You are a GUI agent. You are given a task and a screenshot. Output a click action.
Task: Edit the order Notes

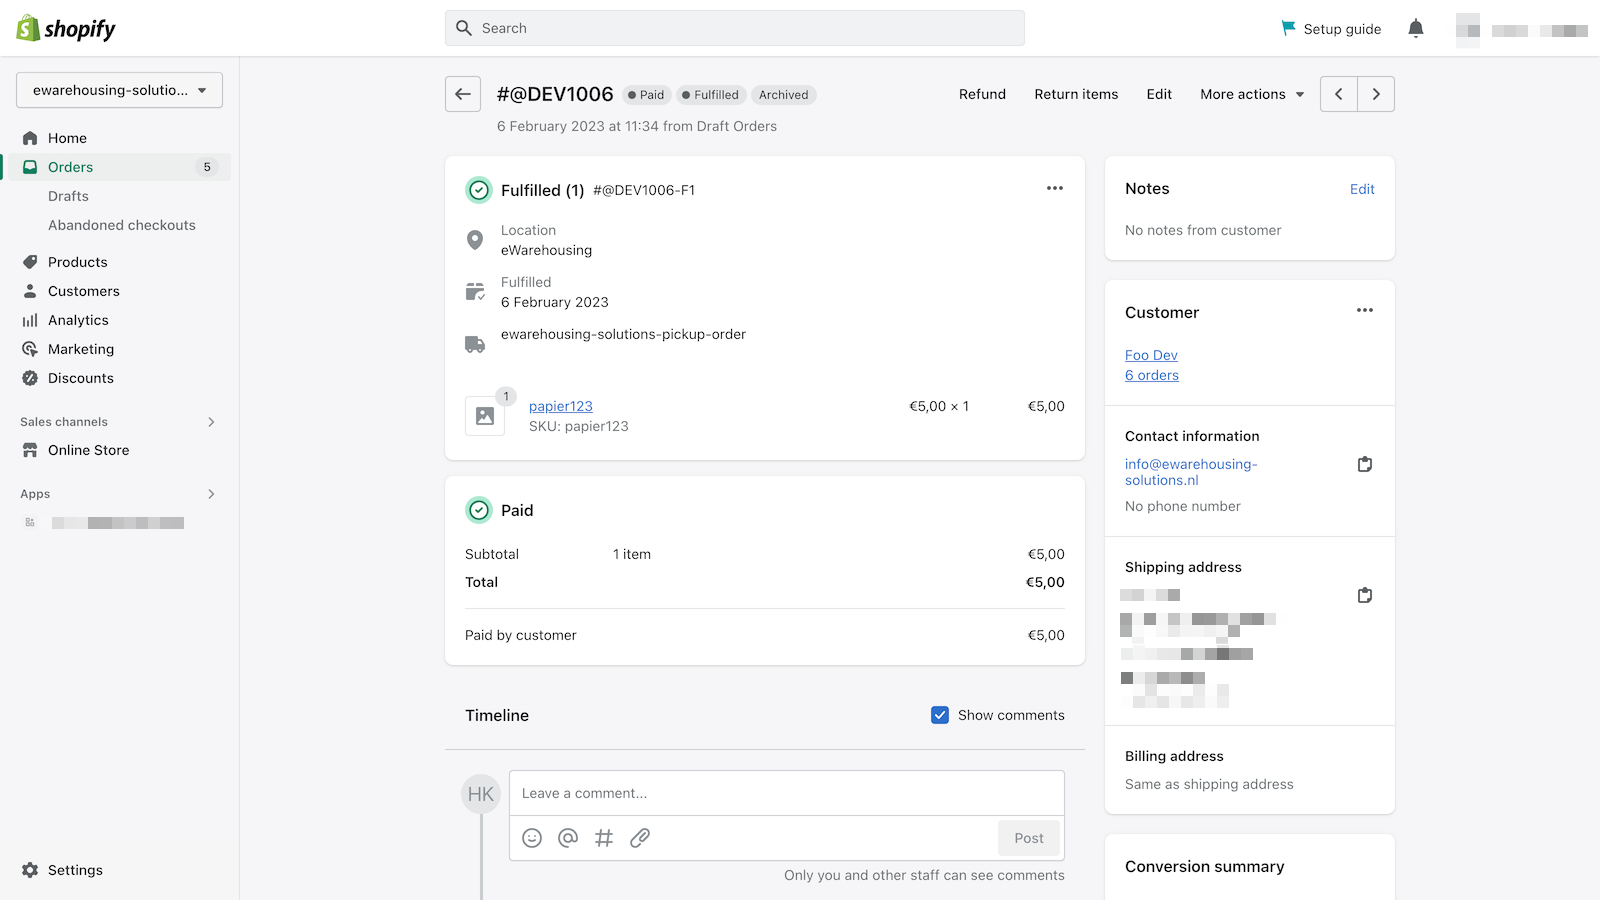coord(1362,189)
